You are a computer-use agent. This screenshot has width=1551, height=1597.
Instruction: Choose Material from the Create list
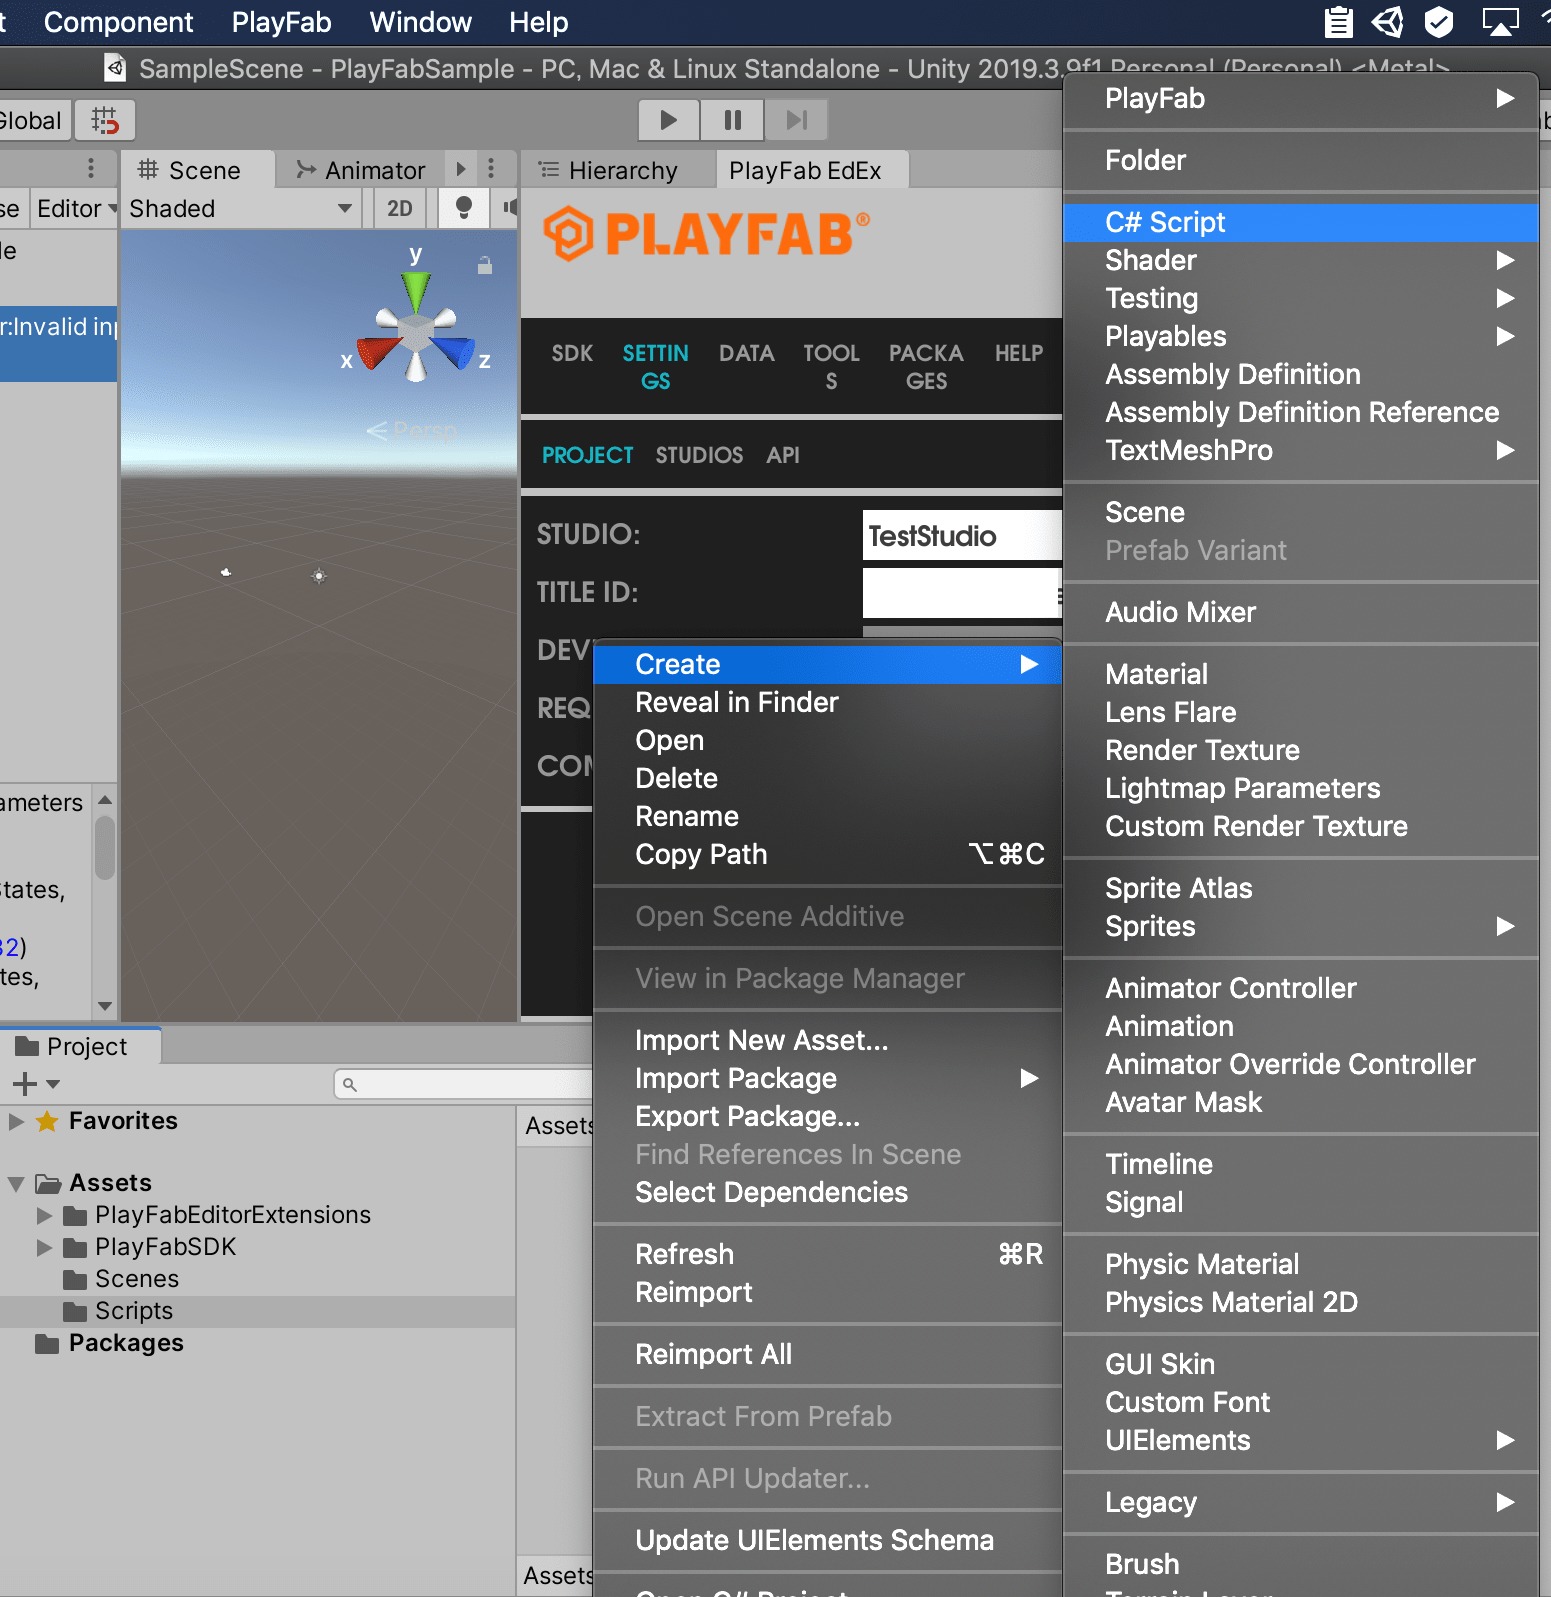tap(1300, 674)
